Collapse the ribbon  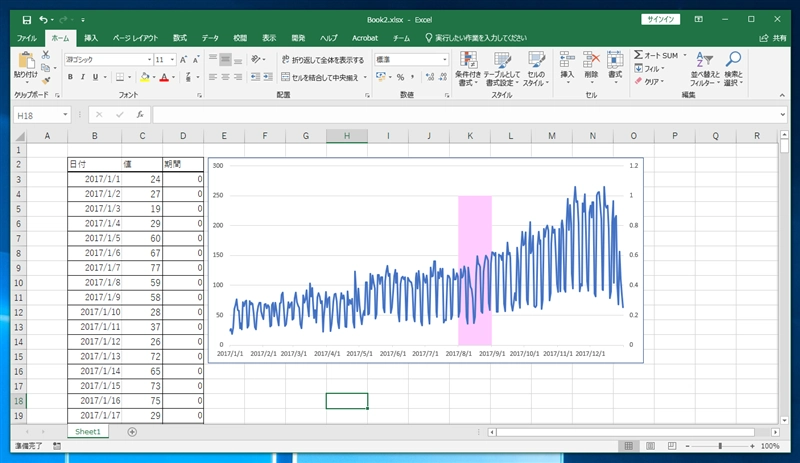(782, 95)
